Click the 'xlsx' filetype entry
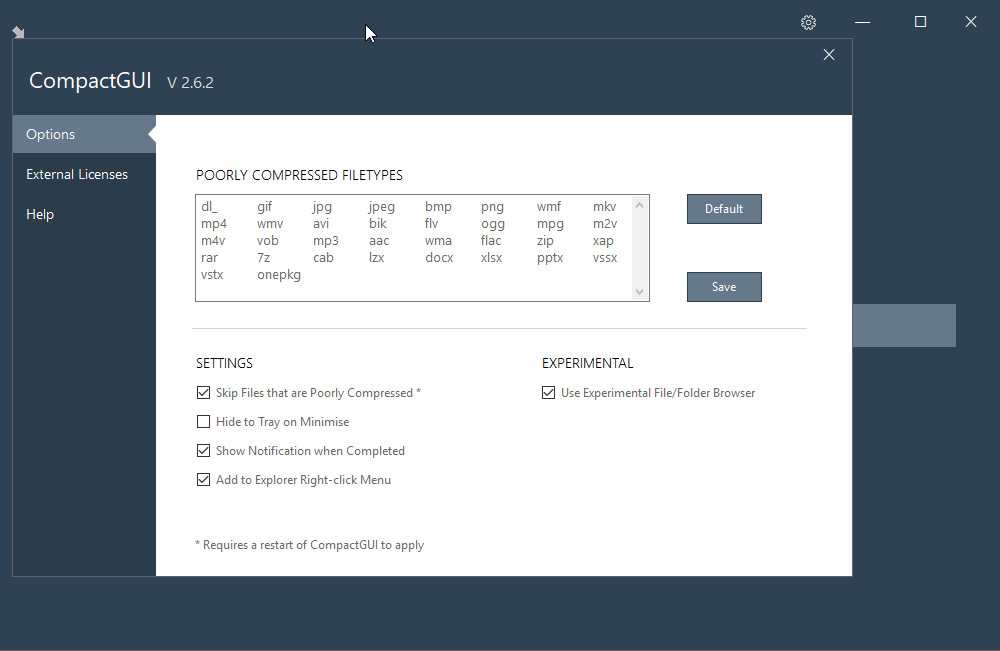 [x=492, y=258]
